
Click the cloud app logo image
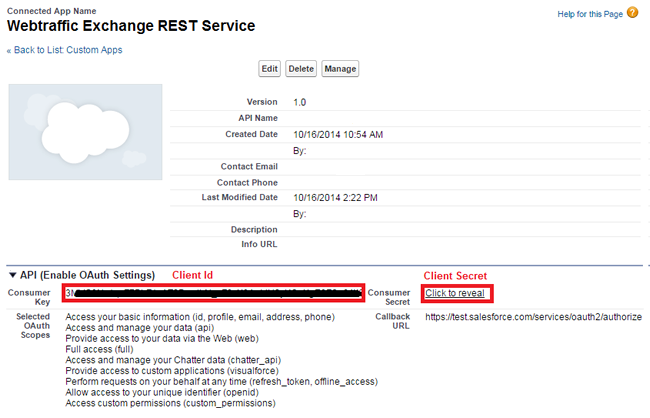click(x=85, y=132)
